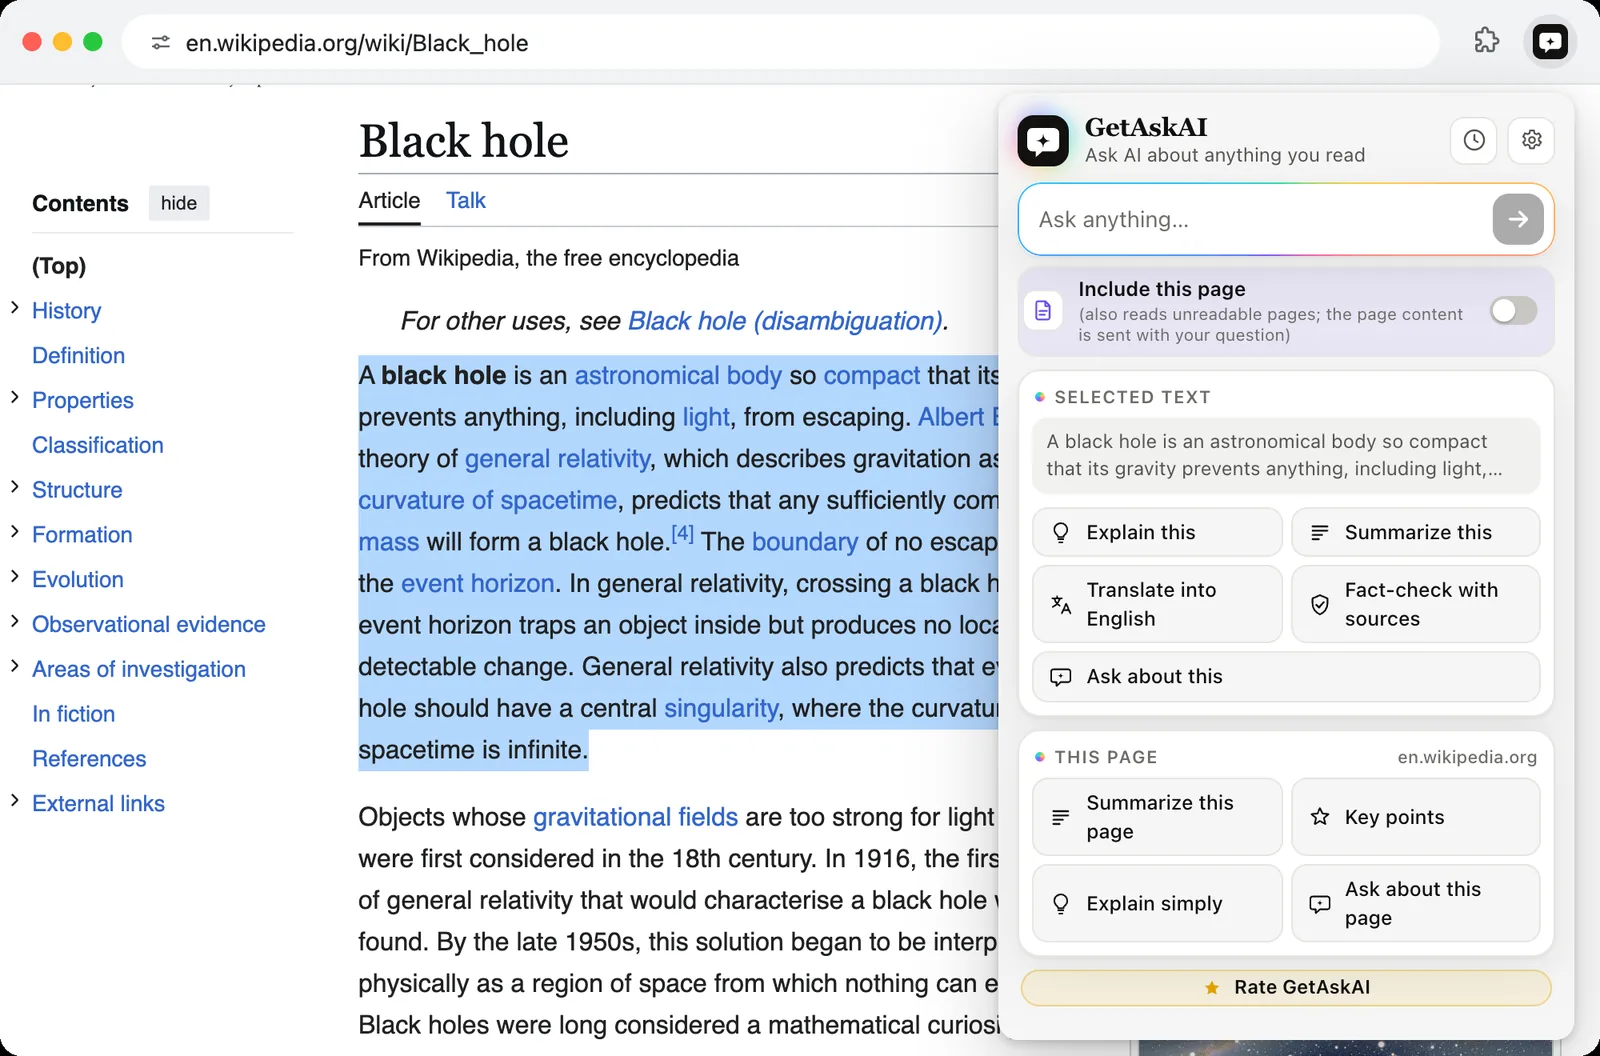This screenshot has width=1600, height=1056.
Task: Expand the History section chevron
Action: tap(15, 308)
